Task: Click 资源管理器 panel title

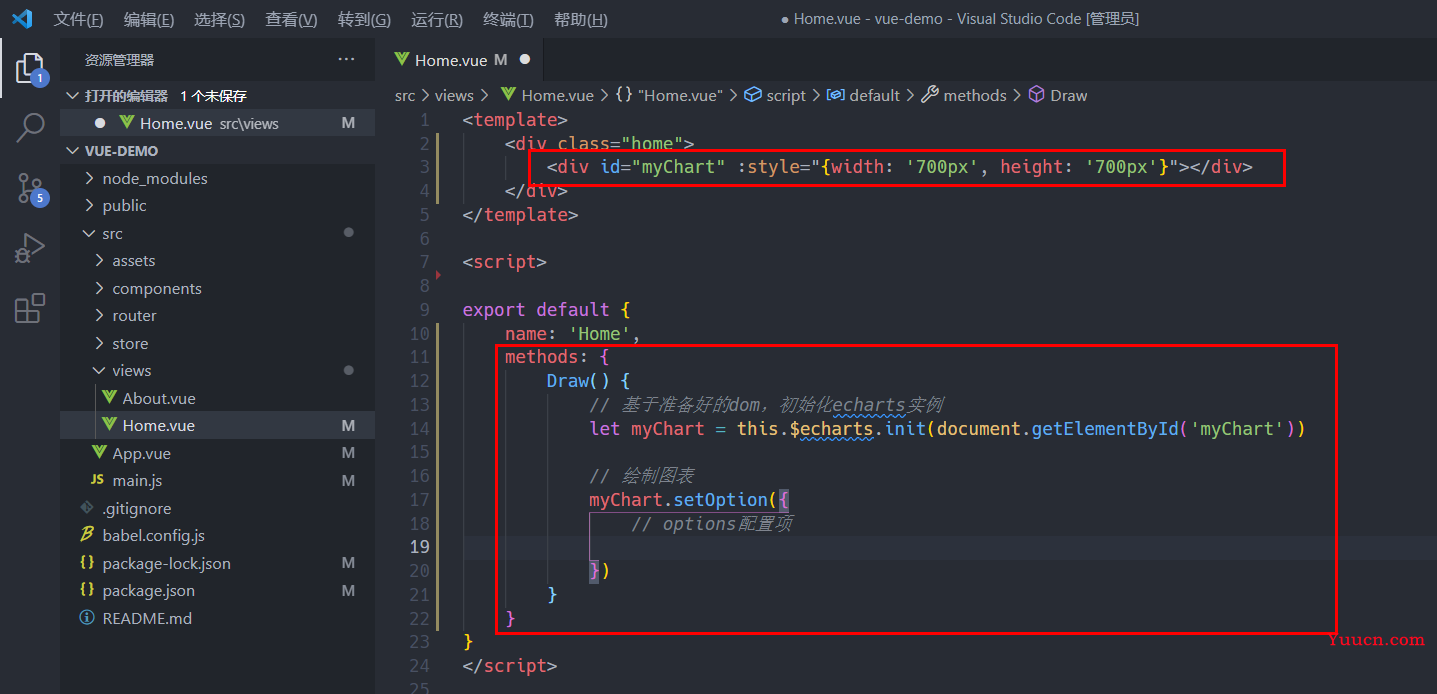Action: 120,60
